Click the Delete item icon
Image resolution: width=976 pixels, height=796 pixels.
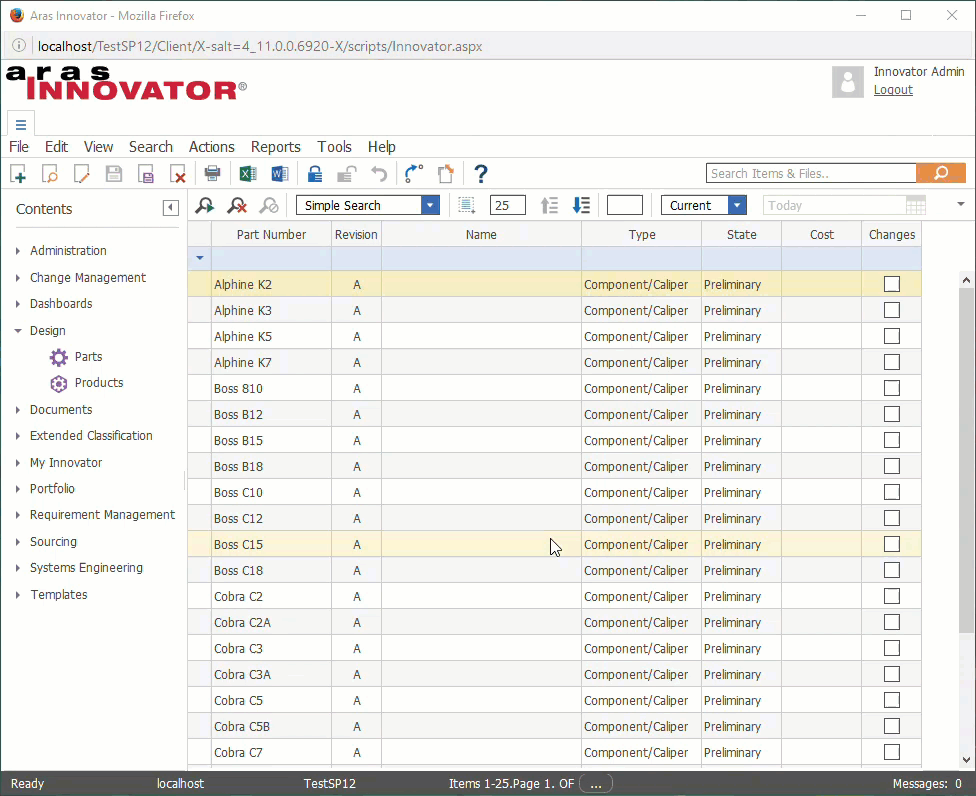click(178, 174)
